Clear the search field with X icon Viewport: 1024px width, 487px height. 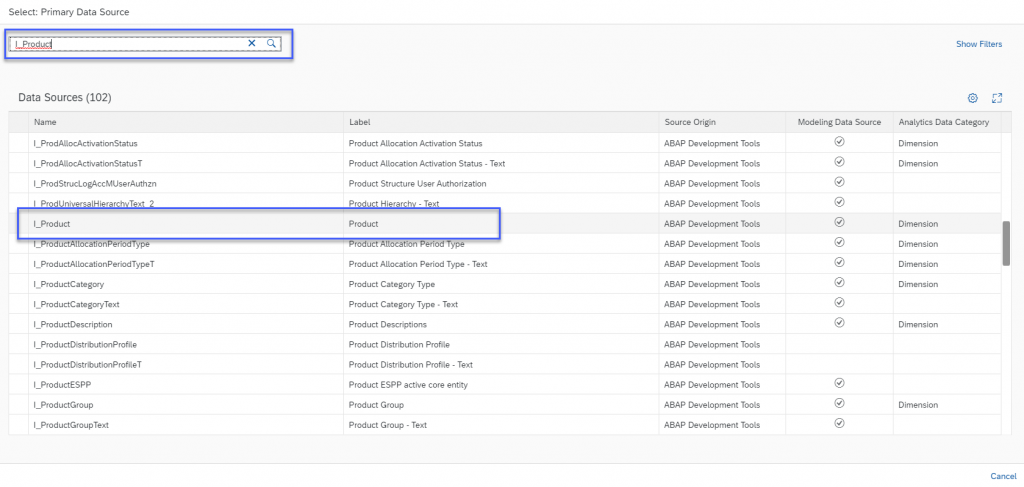coord(251,43)
